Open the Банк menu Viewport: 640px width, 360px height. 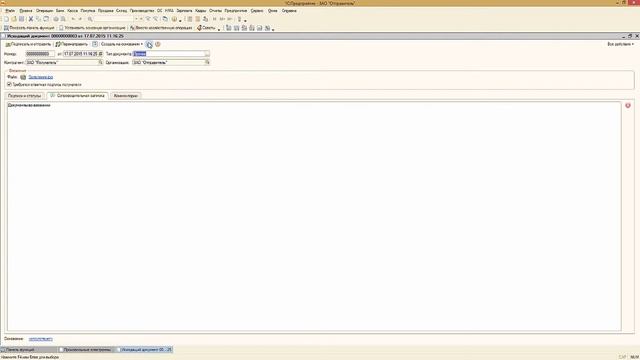click(60, 11)
